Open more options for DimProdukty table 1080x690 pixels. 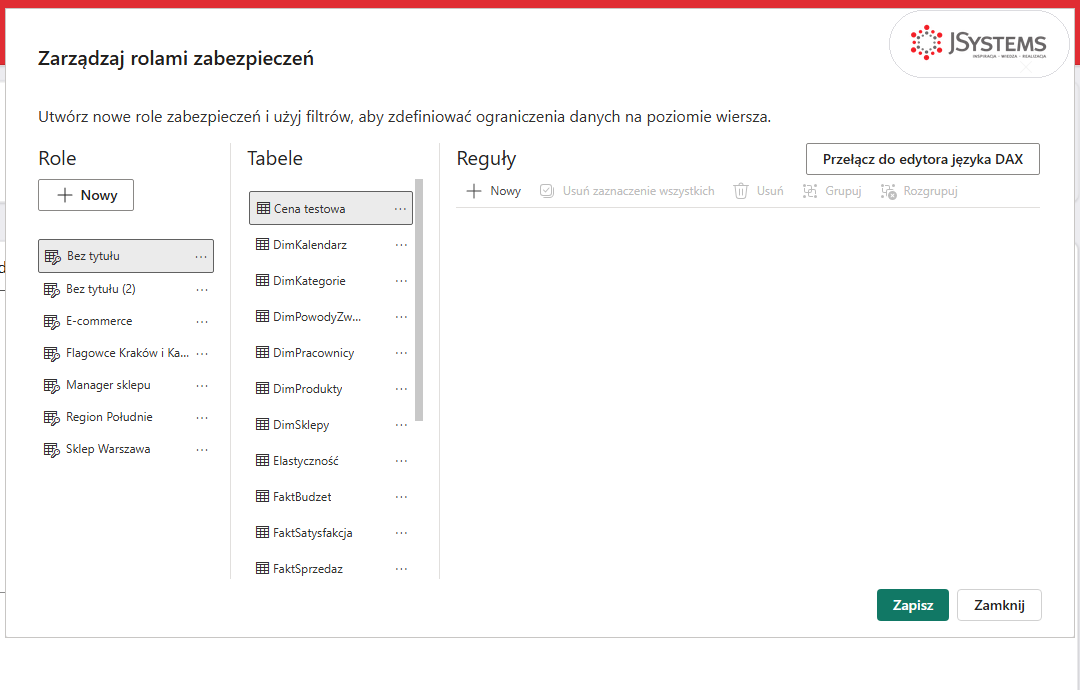pyautogui.click(x=402, y=389)
